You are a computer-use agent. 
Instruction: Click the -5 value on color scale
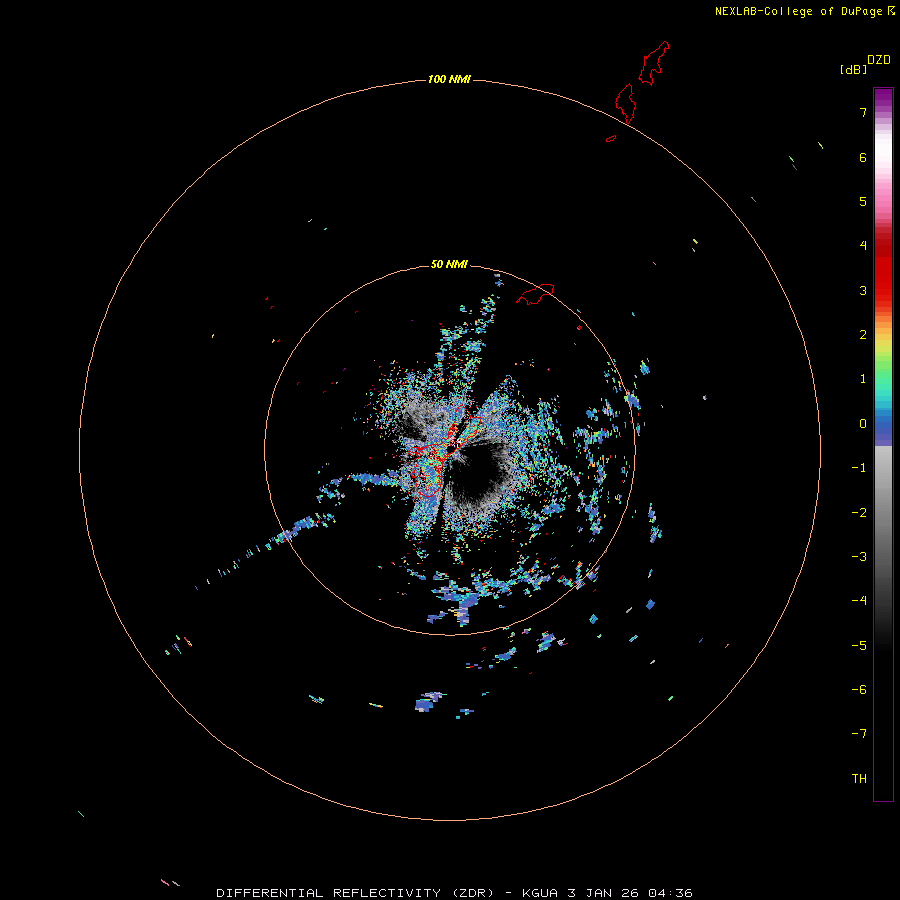[x=859, y=646]
